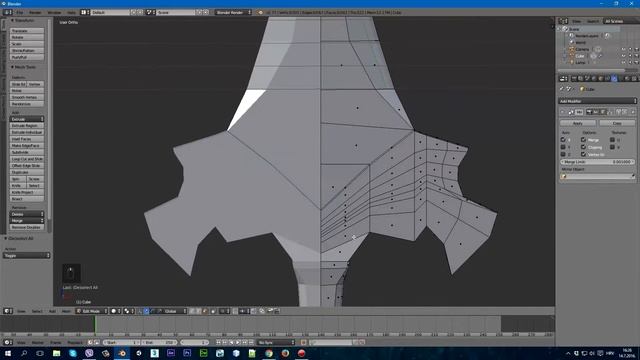The height and width of the screenshot is (360, 640).
Task: Collapse the Deselect All operator panel
Action: [6, 238]
